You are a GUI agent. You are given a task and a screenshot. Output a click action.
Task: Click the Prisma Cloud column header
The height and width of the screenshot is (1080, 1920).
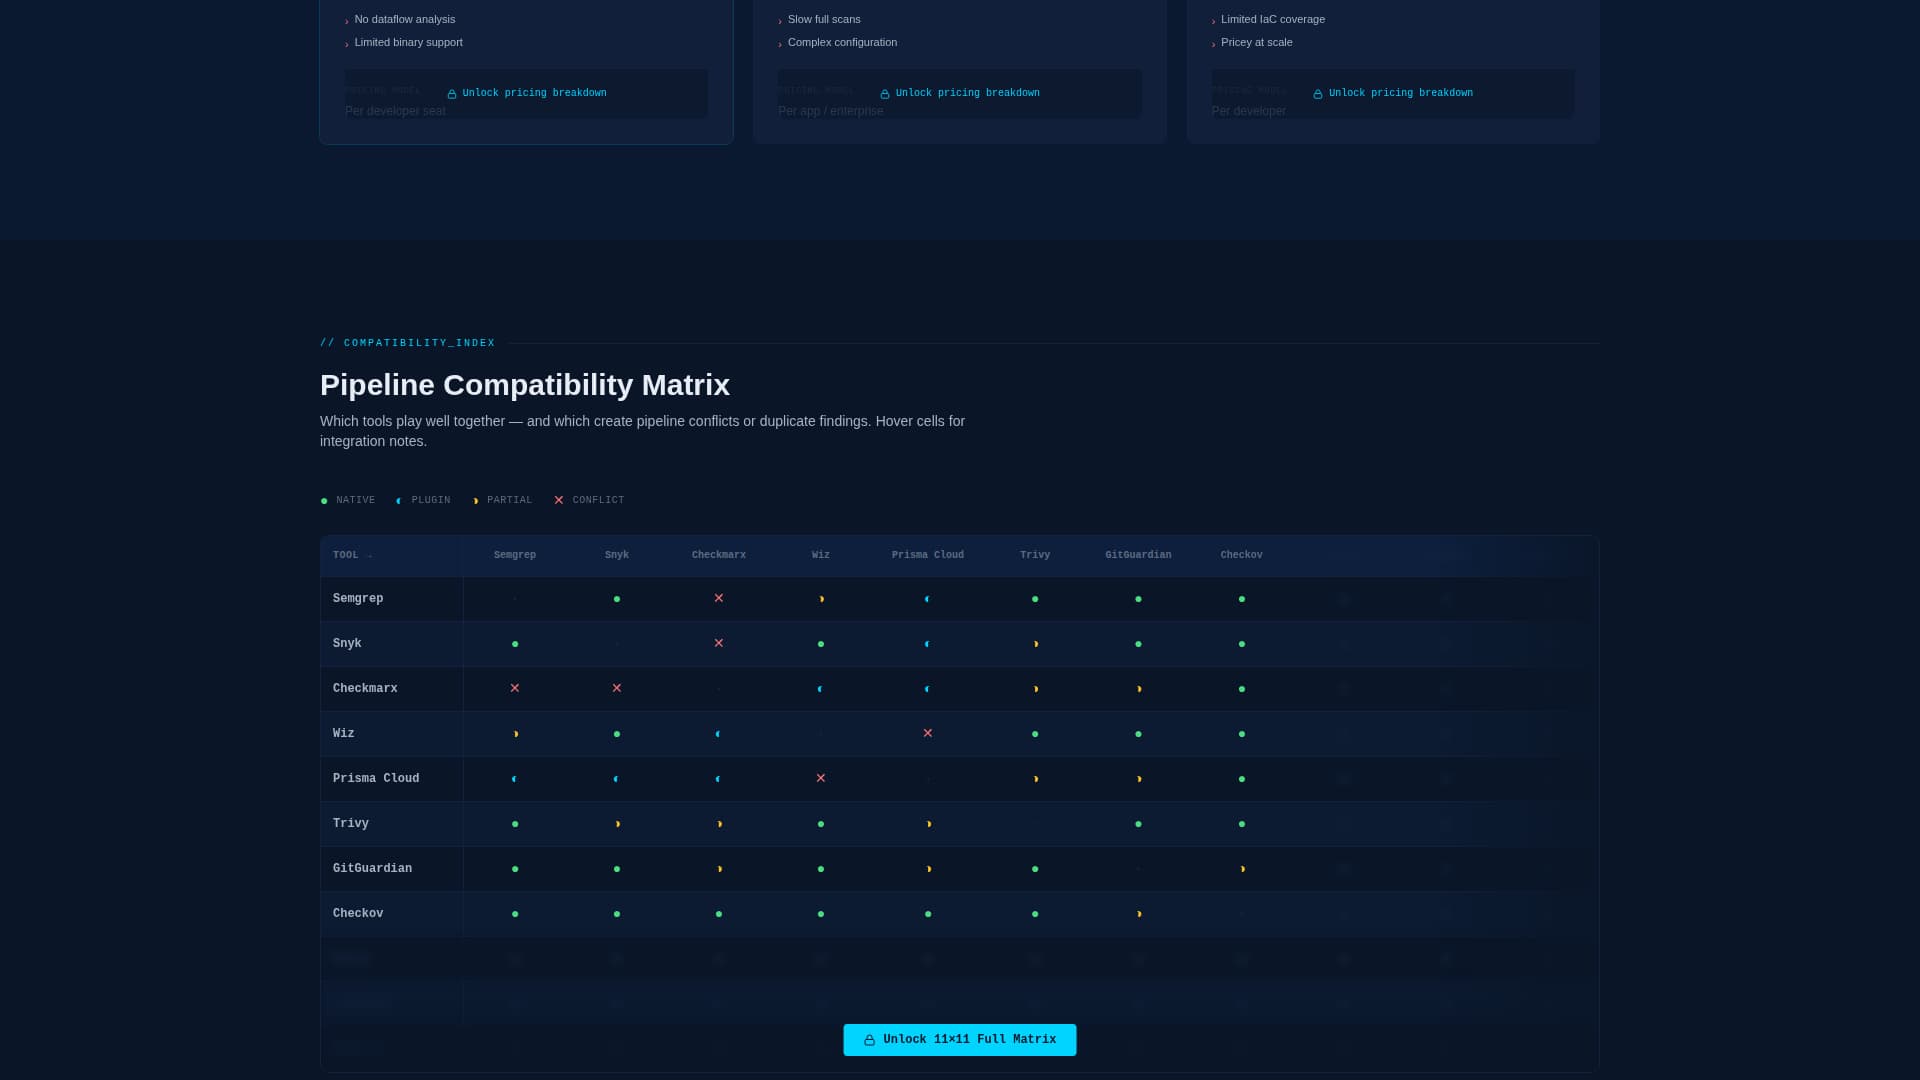tap(928, 555)
